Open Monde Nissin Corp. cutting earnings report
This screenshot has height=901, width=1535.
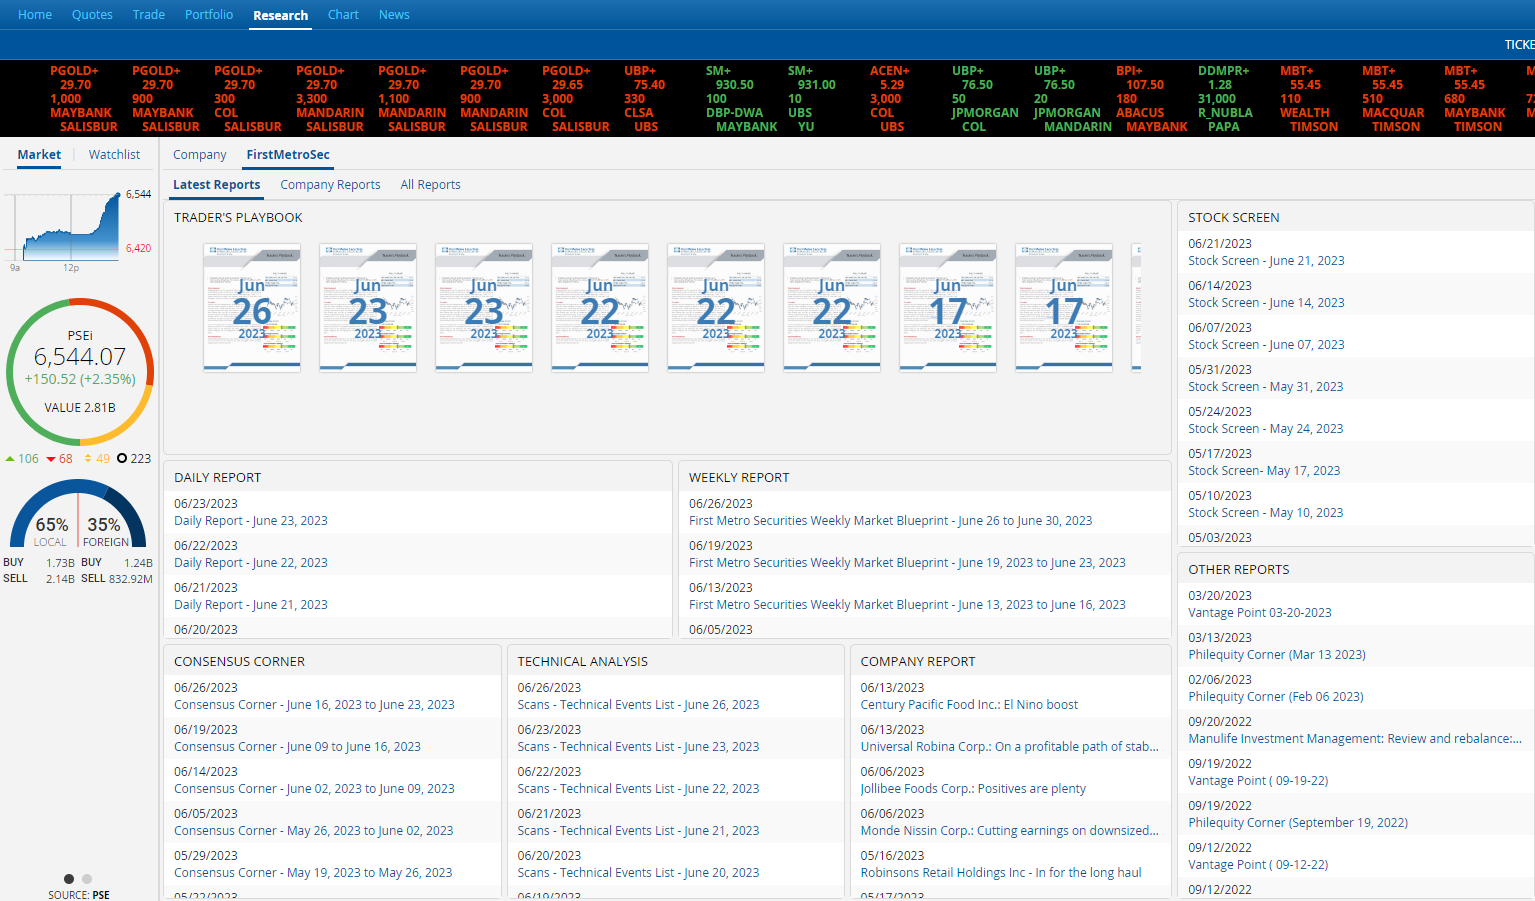pyautogui.click(x=1010, y=831)
